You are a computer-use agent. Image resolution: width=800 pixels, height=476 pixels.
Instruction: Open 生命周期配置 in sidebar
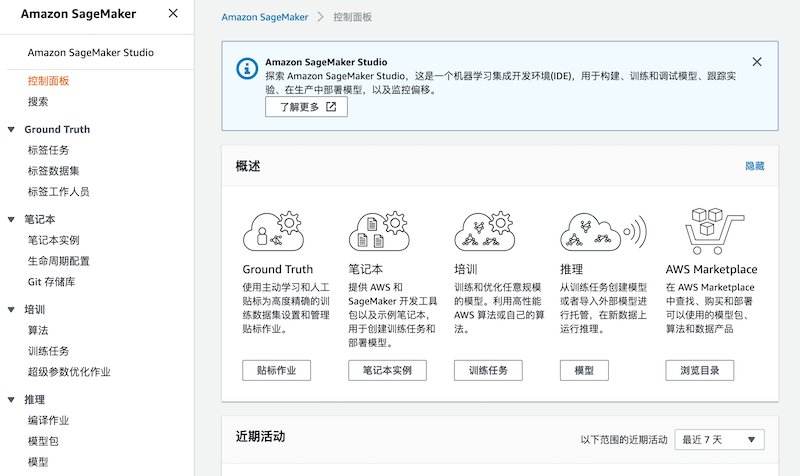click(x=59, y=261)
